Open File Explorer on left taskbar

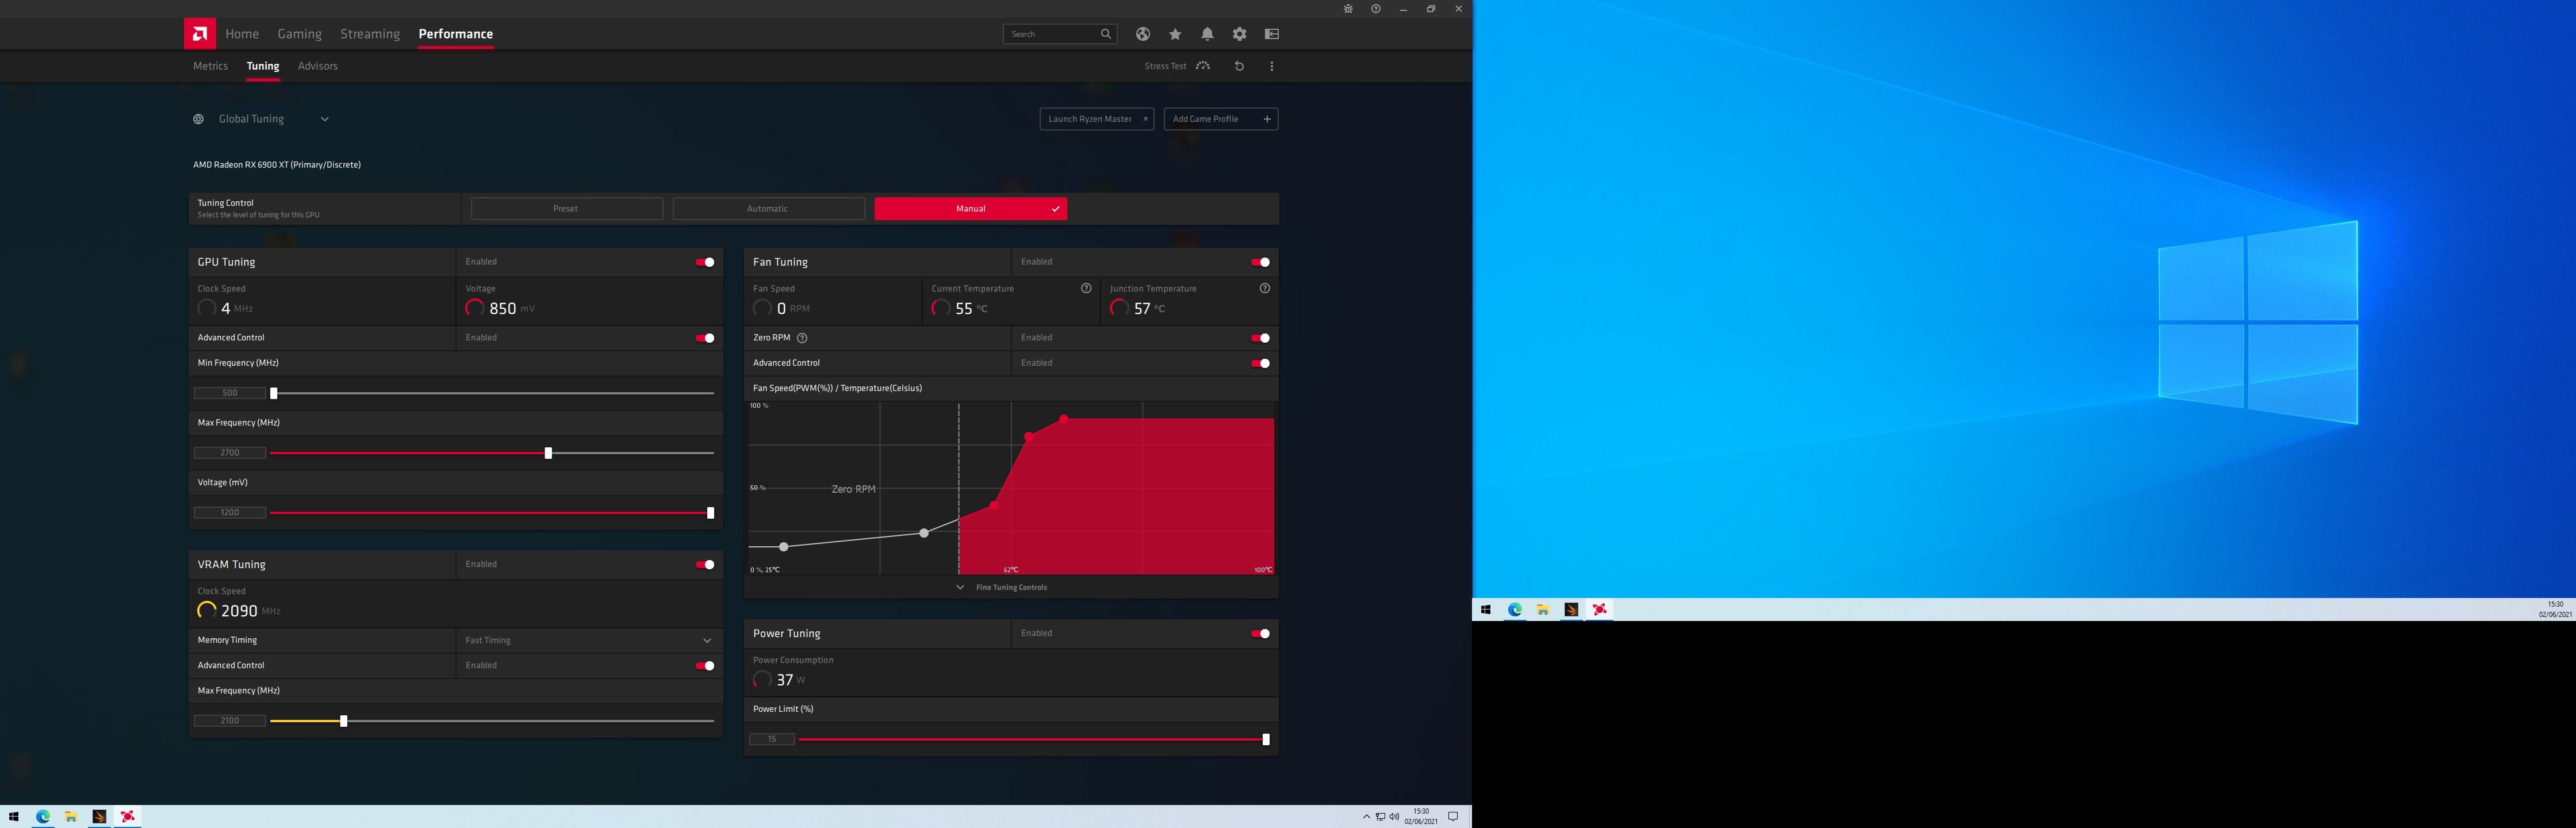71,817
